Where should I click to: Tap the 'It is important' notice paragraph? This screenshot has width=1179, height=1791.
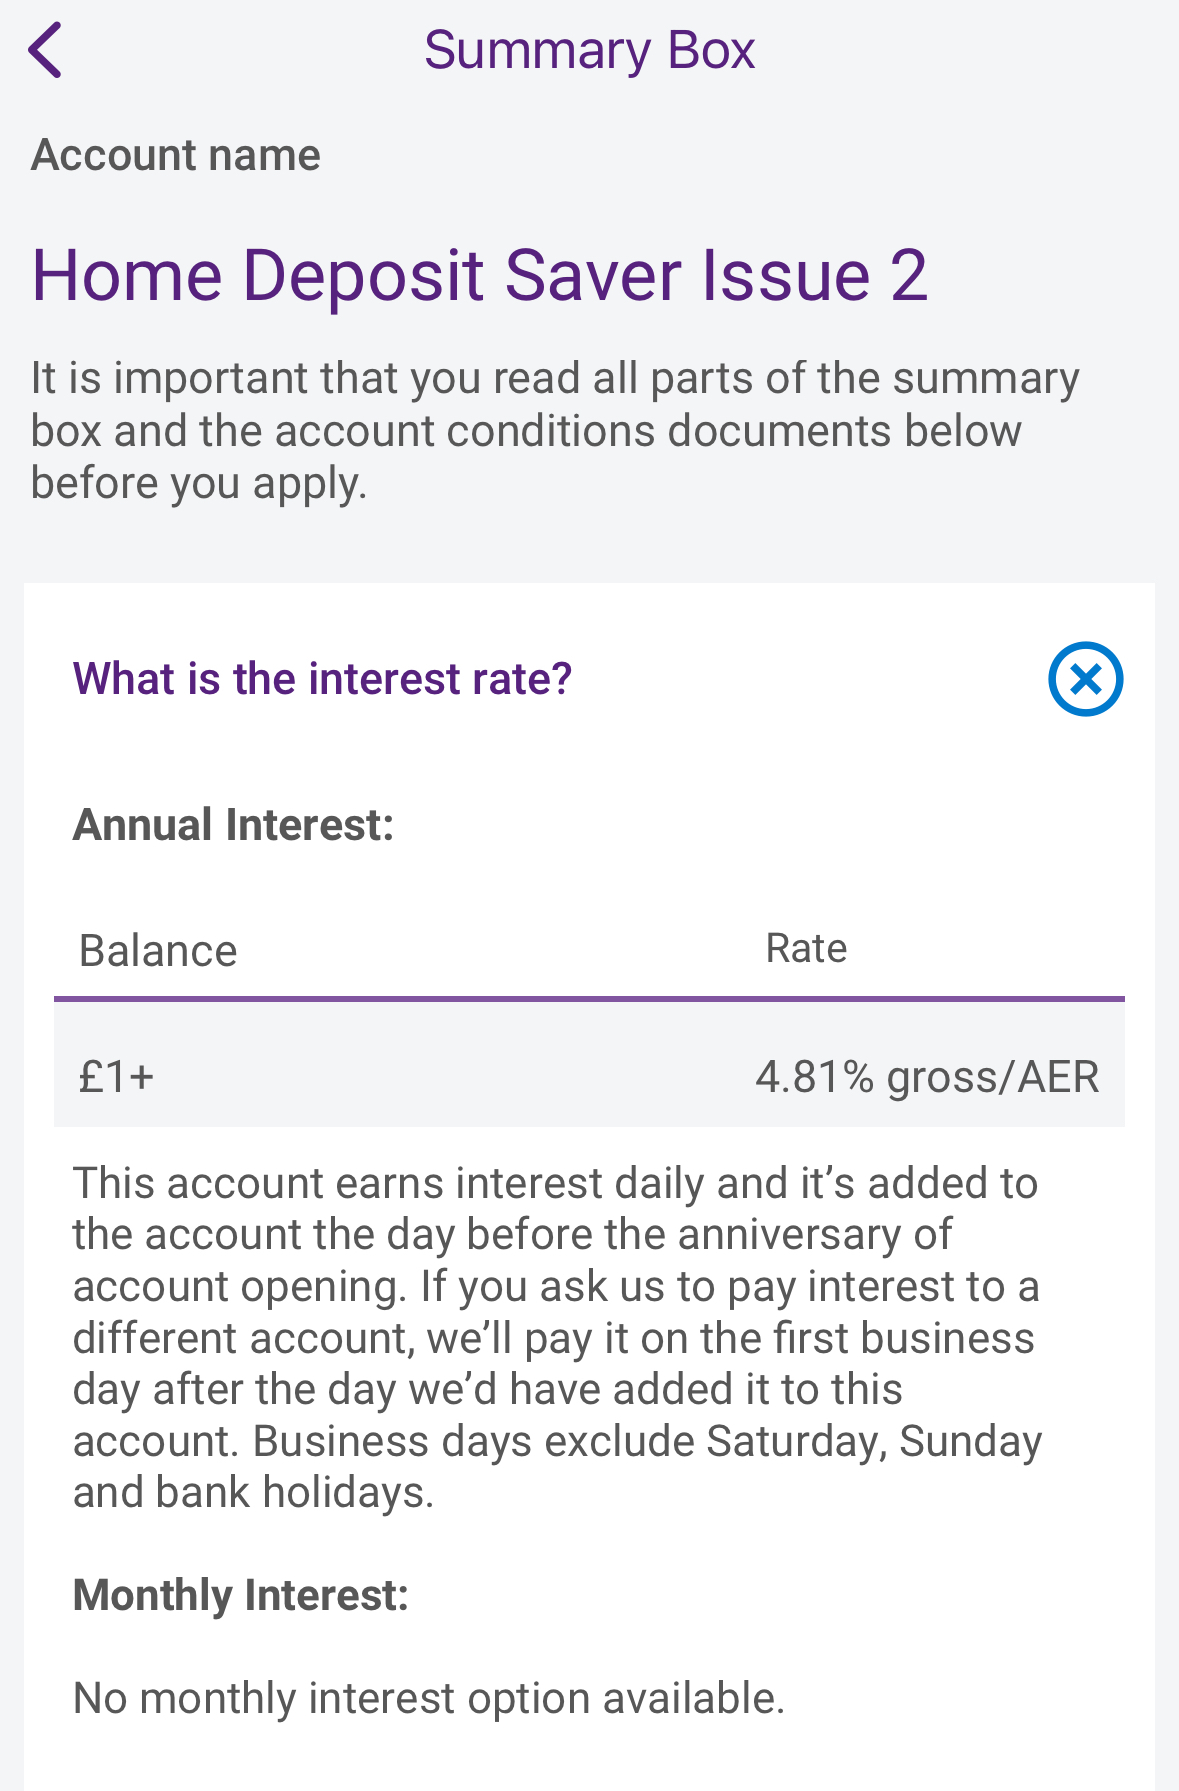click(x=555, y=431)
